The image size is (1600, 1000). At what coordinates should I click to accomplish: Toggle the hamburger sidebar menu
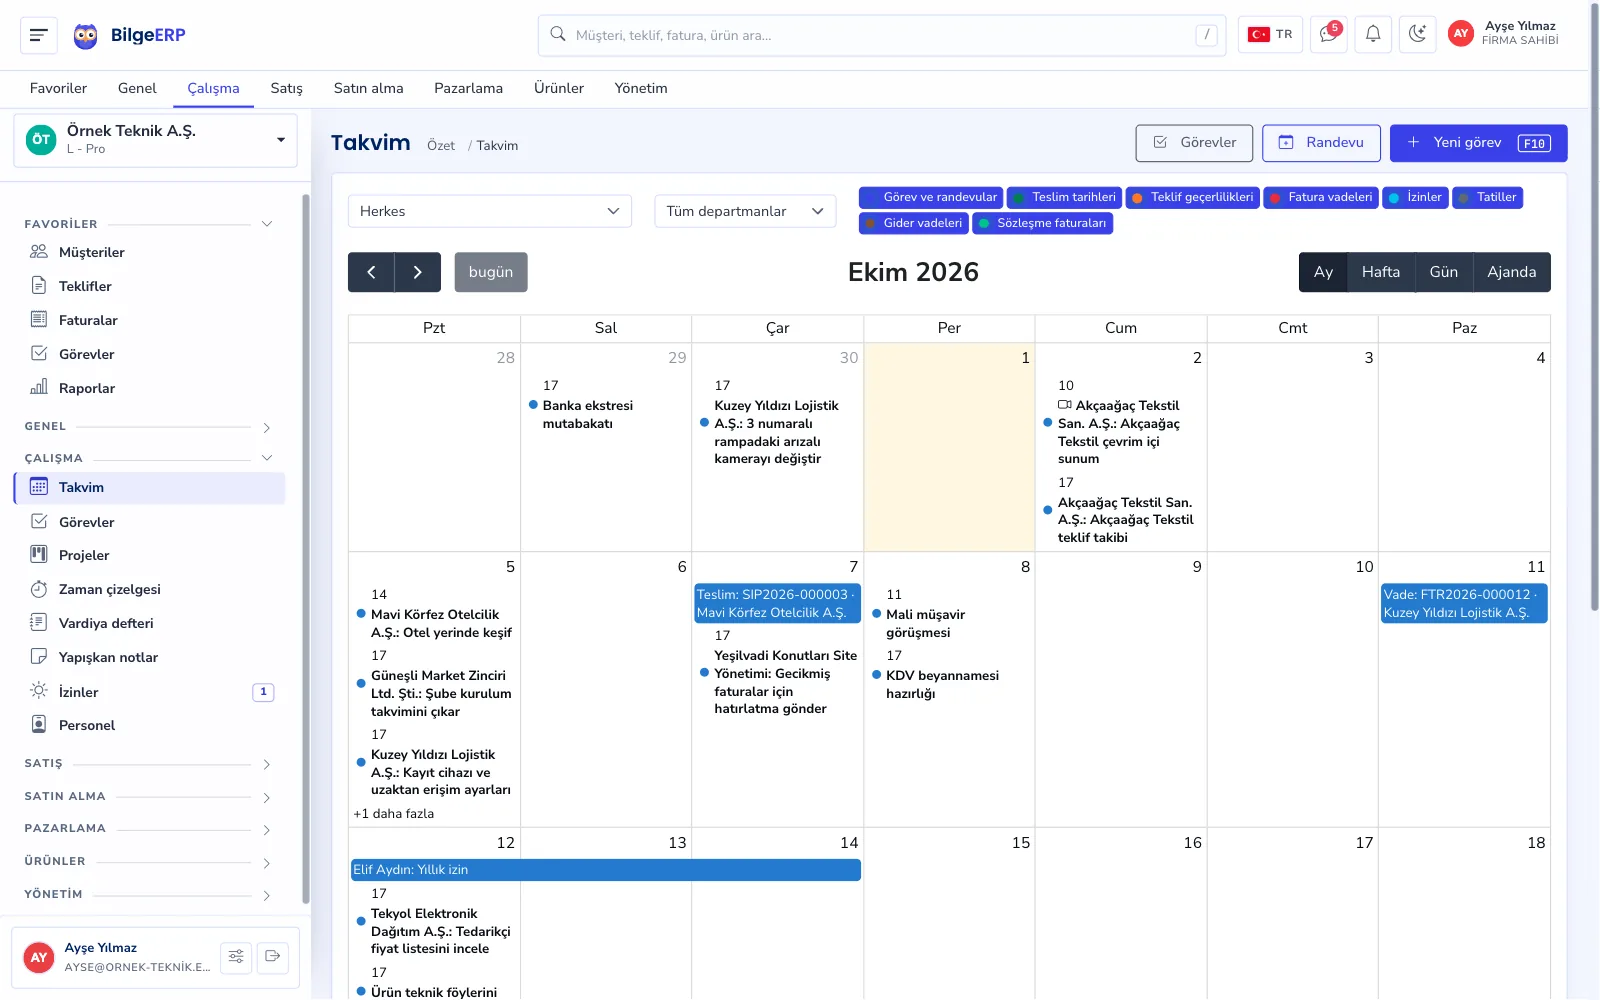point(39,35)
